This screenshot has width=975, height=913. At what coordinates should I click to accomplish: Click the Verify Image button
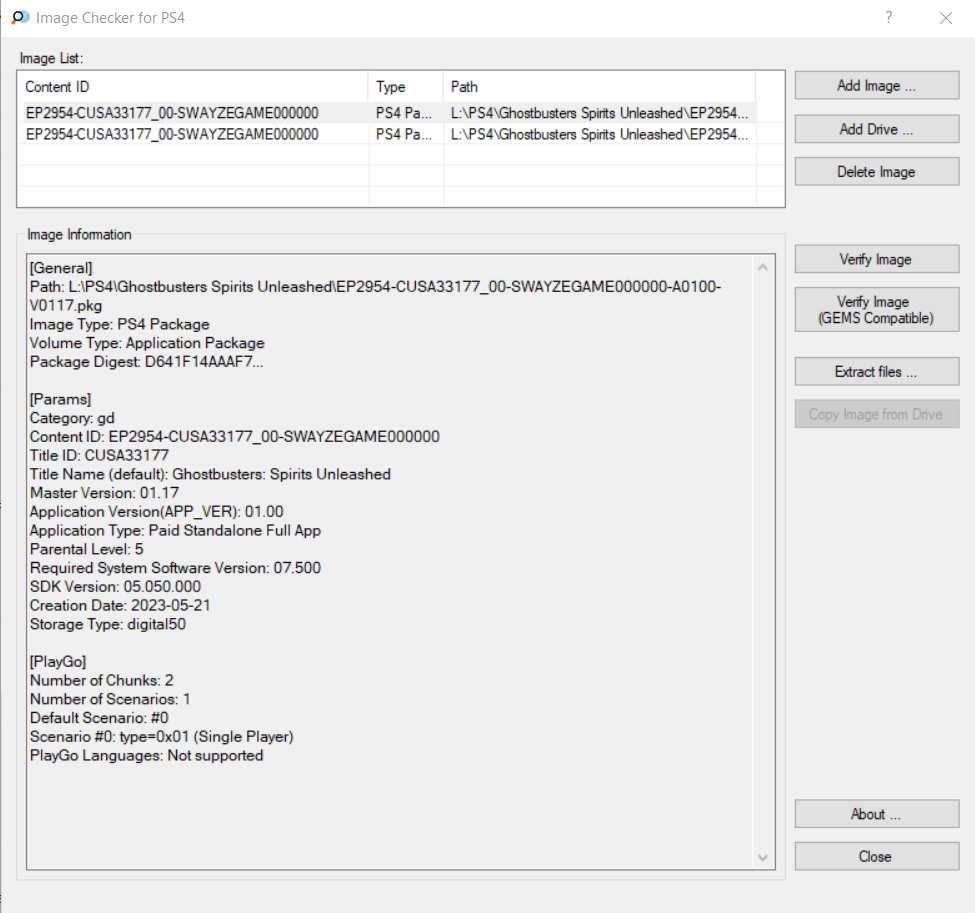click(877, 259)
